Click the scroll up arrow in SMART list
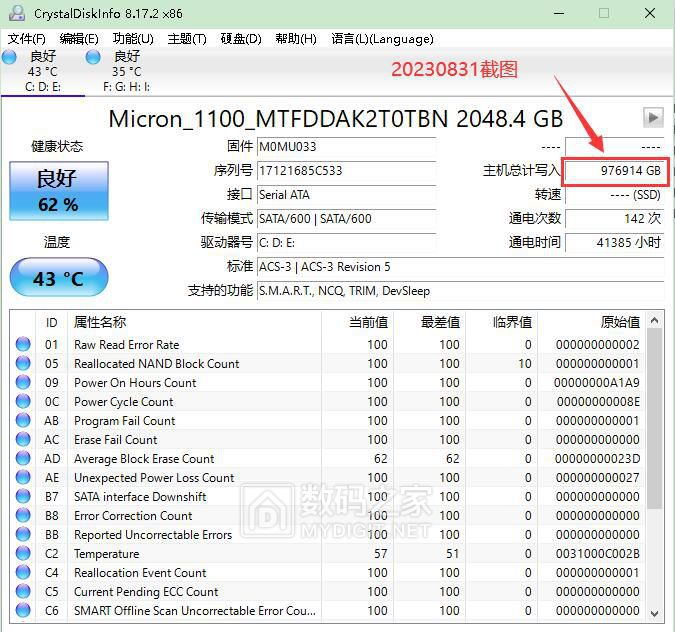675x632 pixels. [x=654, y=321]
